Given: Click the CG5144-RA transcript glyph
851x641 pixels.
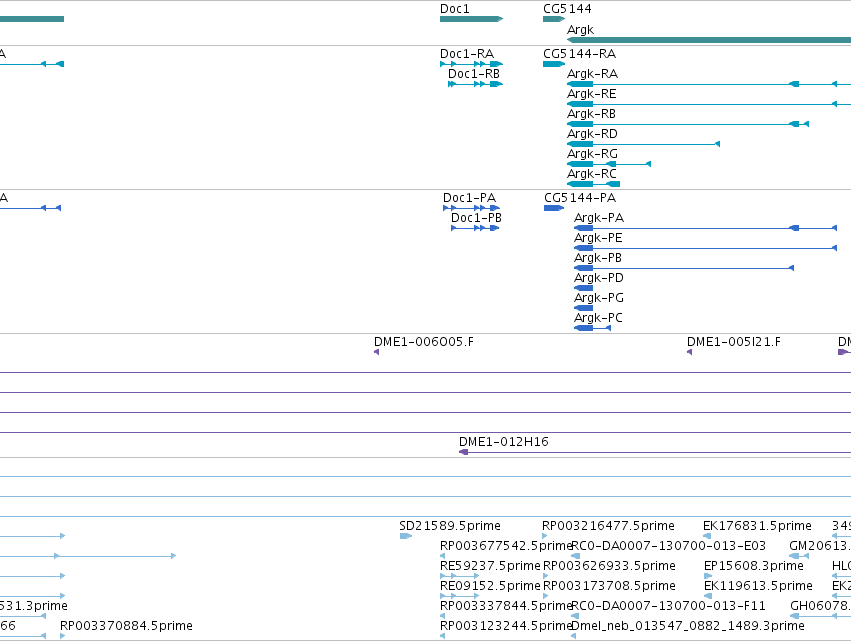Looking at the screenshot, I should click(x=554, y=64).
